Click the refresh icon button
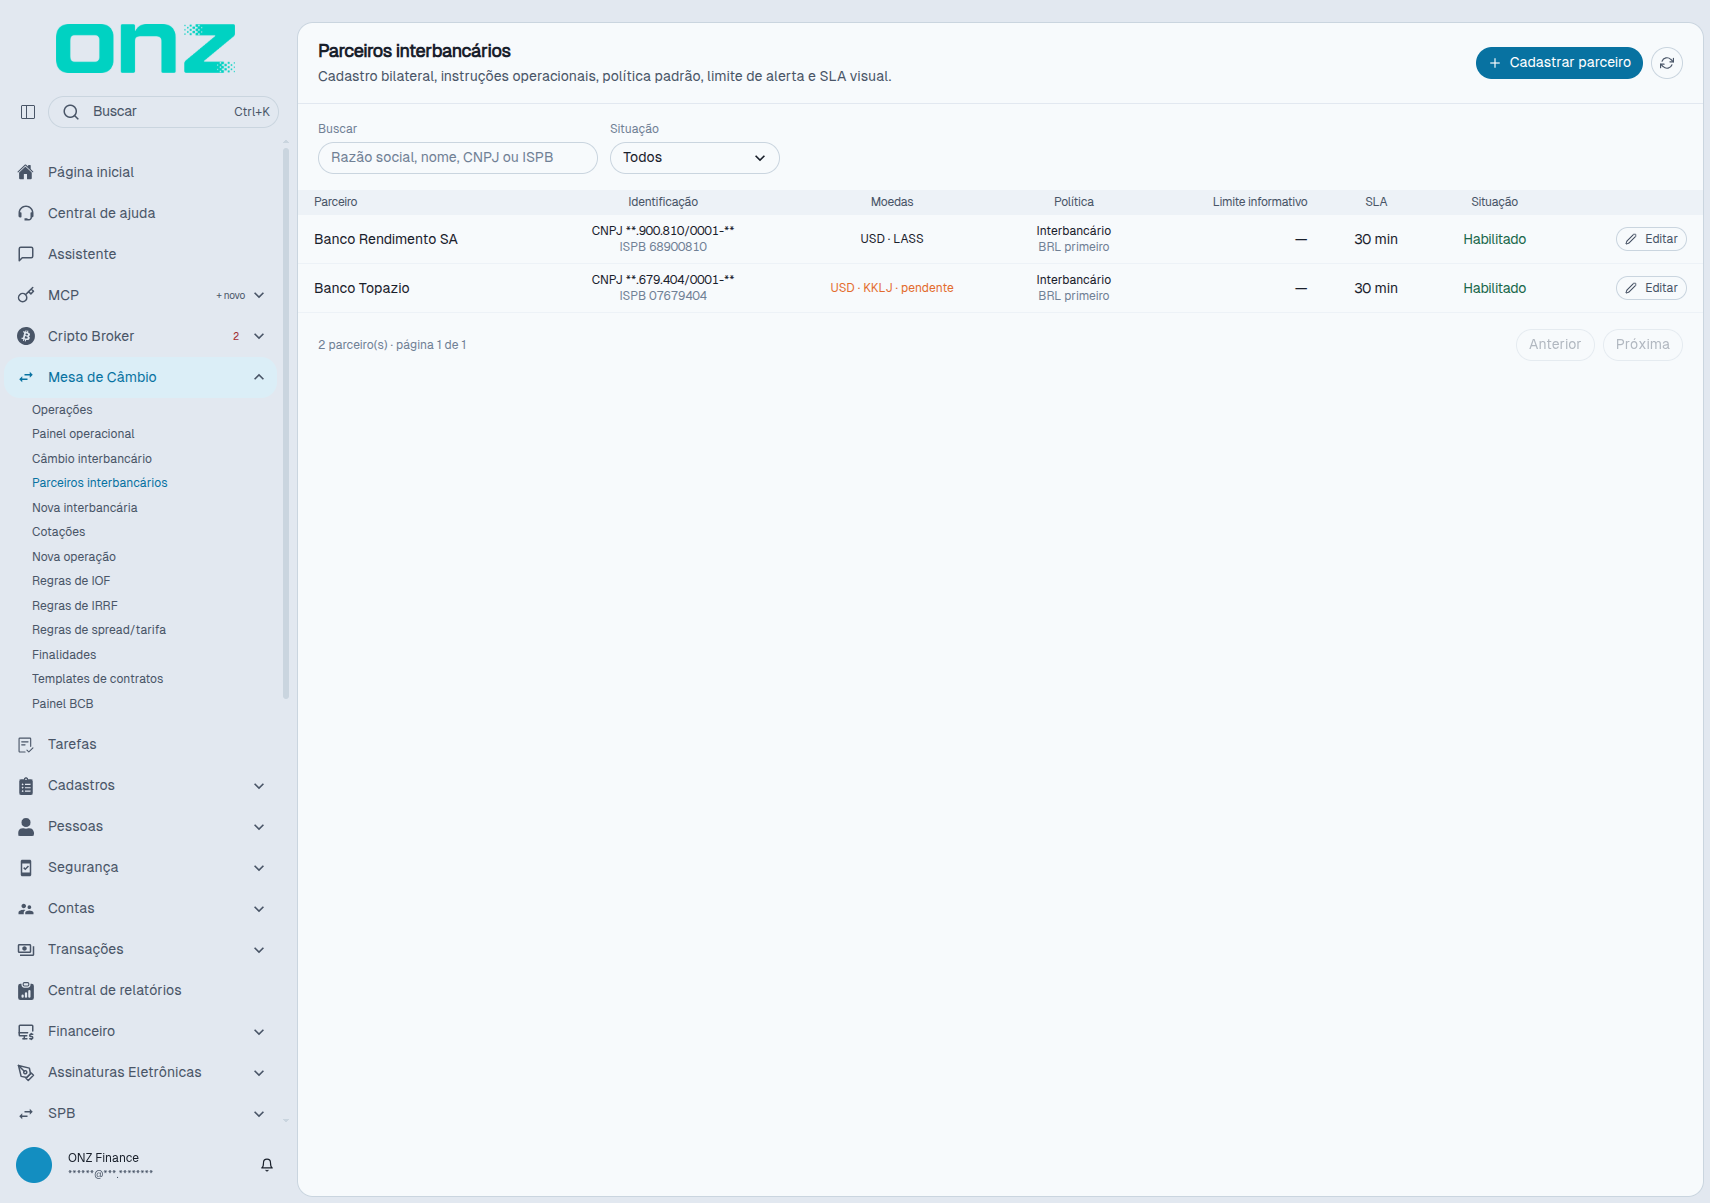Image resolution: width=1710 pixels, height=1203 pixels. [x=1667, y=63]
